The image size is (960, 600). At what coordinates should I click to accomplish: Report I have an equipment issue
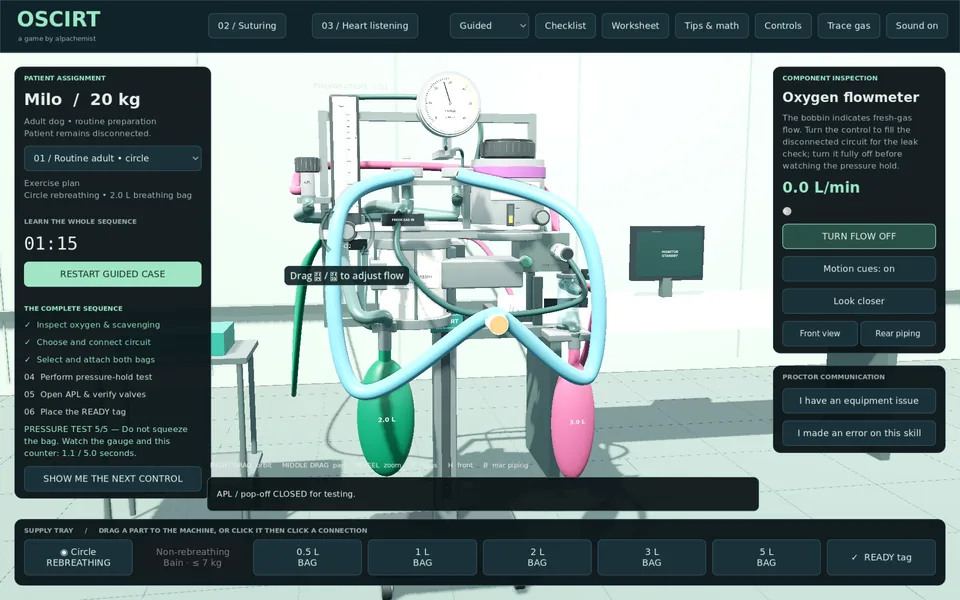click(858, 400)
